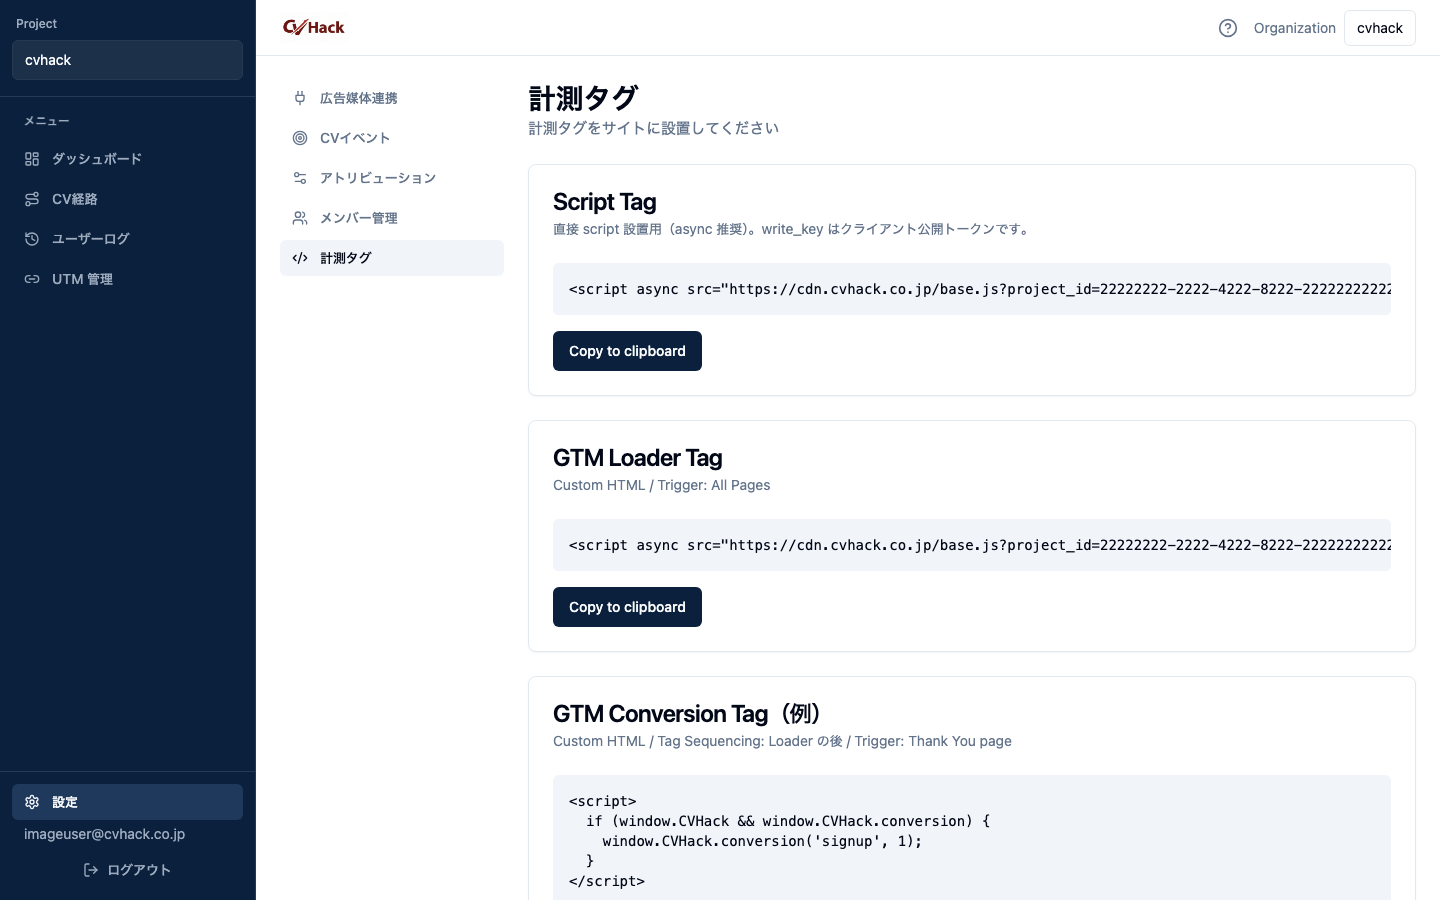Click the 計測タグ code brackets icon
The image size is (1440, 900).
300,258
